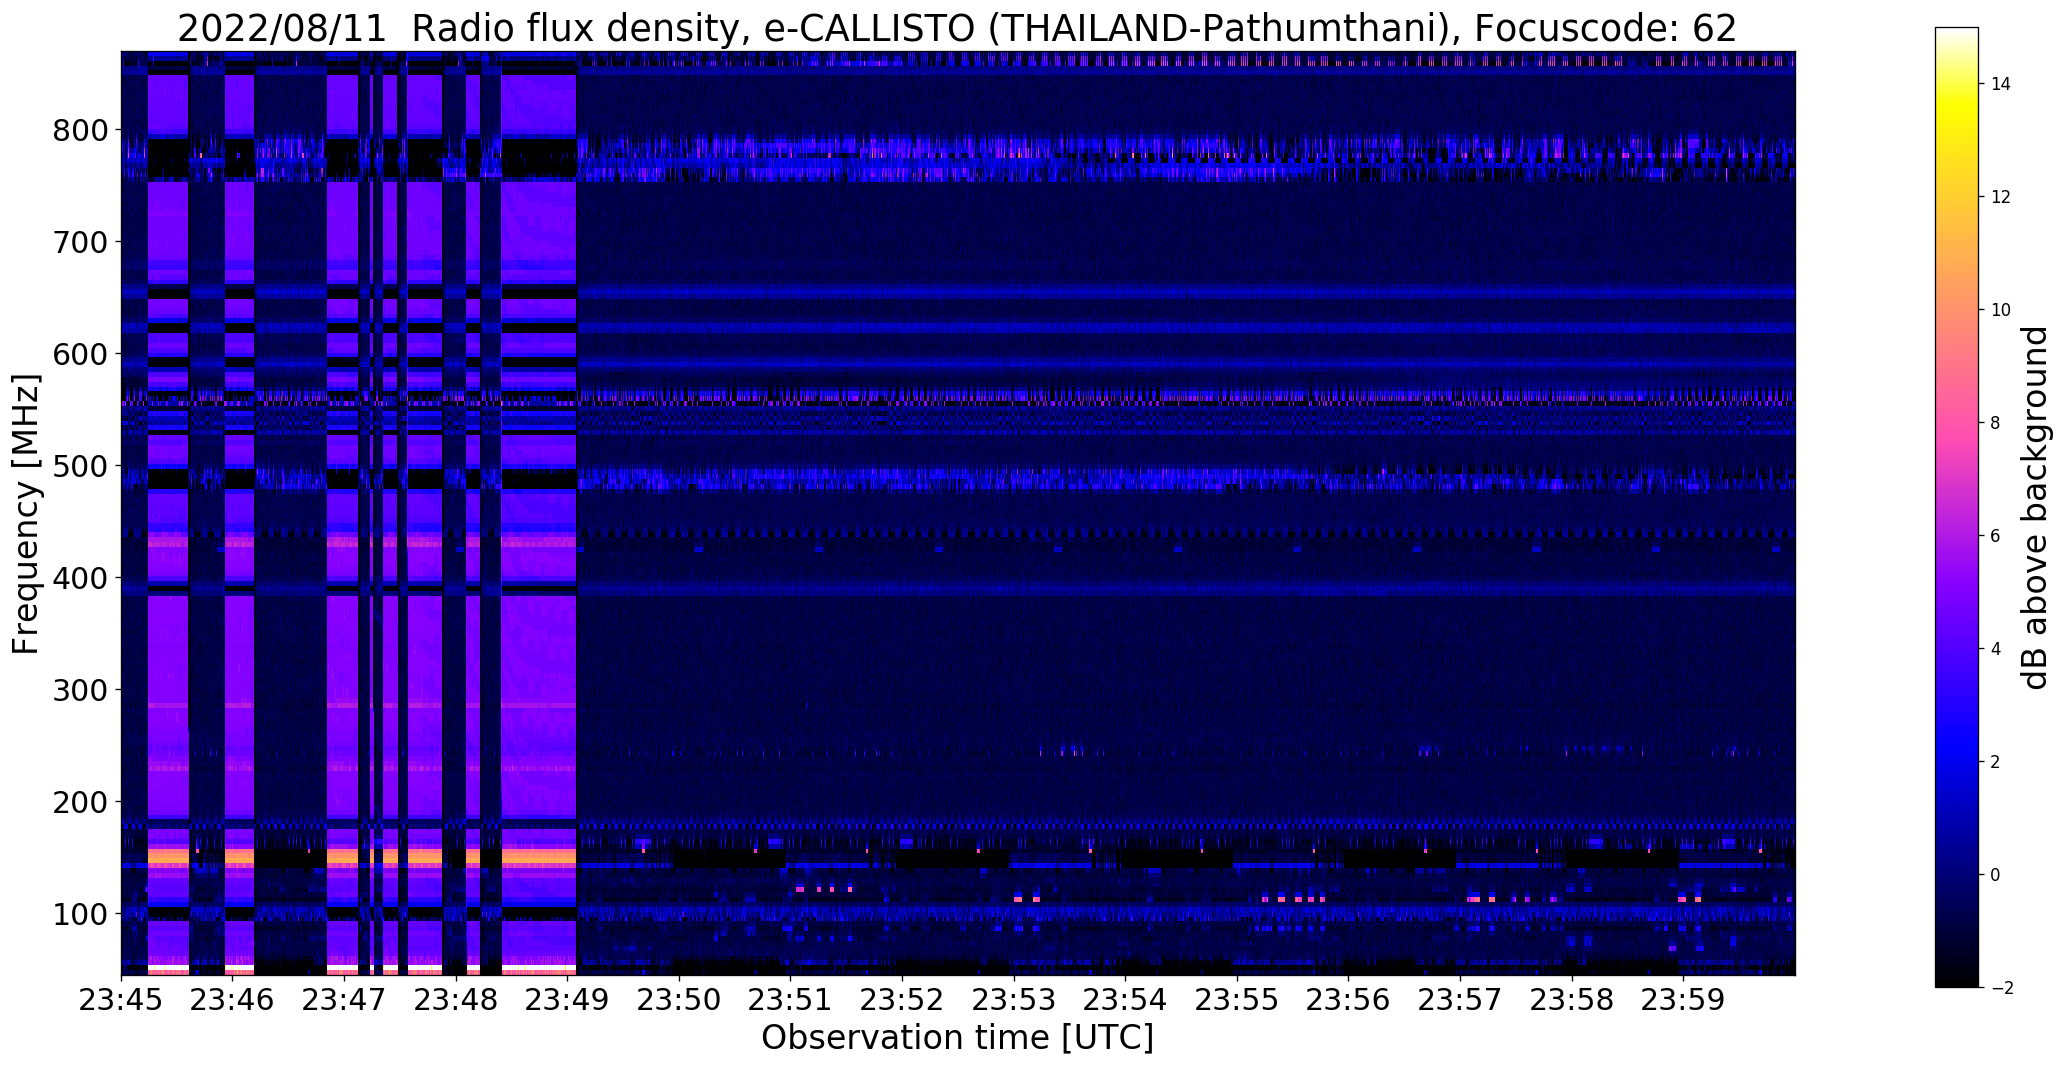Click the 23:55 time tick label
The width and height of the screenshot is (2066, 1067).
pos(1237,1000)
